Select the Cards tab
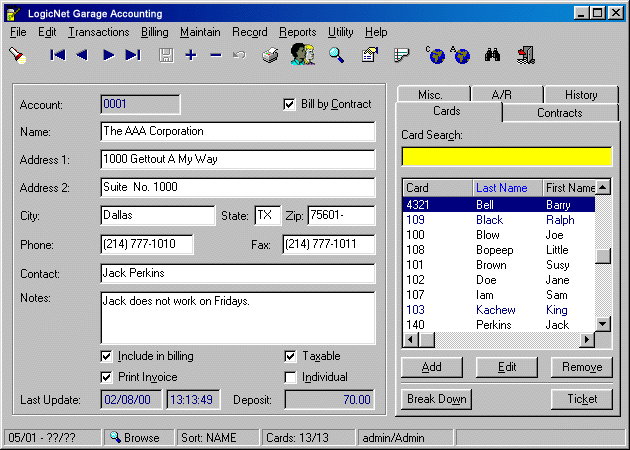630x450 pixels. click(449, 111)
